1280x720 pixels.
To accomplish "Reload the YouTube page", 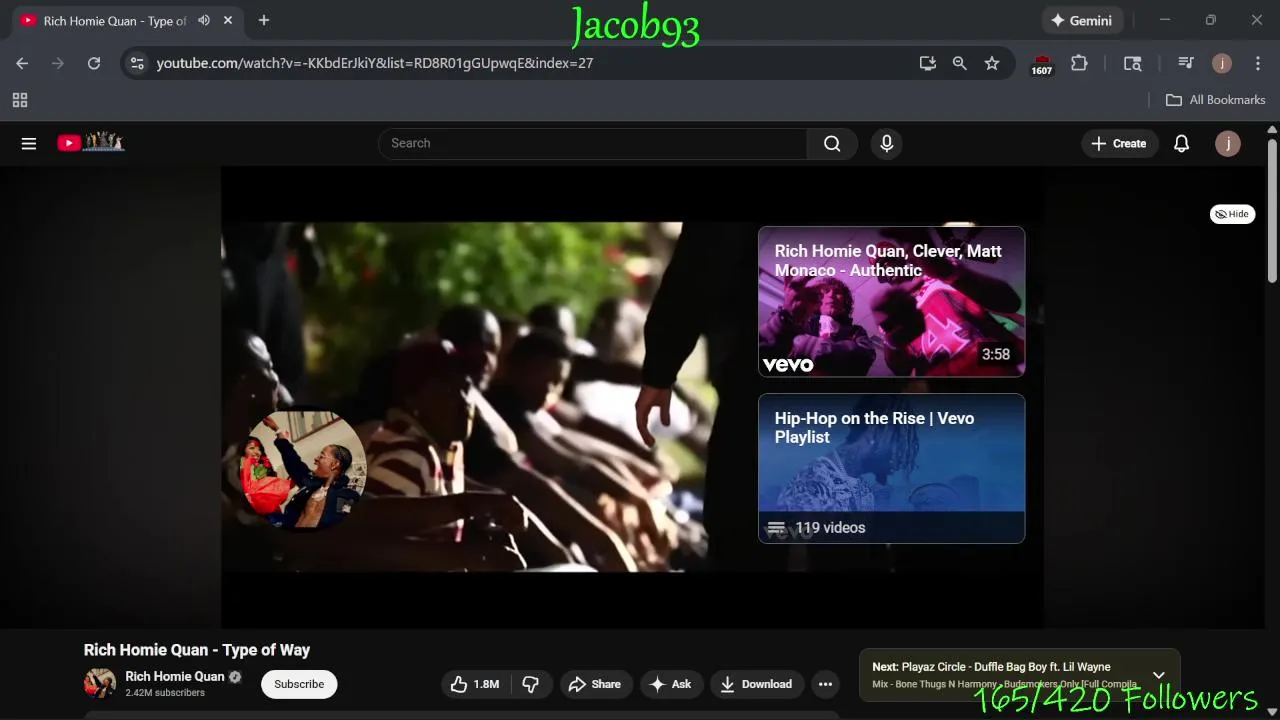I will pyautogui.click(x=94, y=63).
